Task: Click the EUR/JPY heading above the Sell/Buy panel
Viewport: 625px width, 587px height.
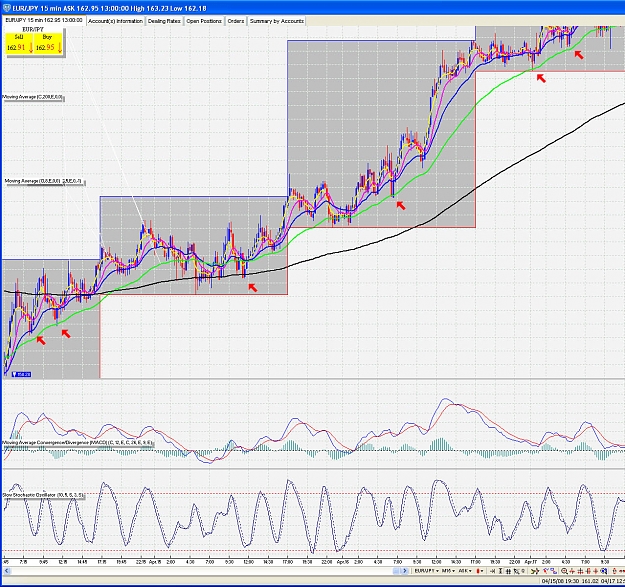Action: coord(33,29)
